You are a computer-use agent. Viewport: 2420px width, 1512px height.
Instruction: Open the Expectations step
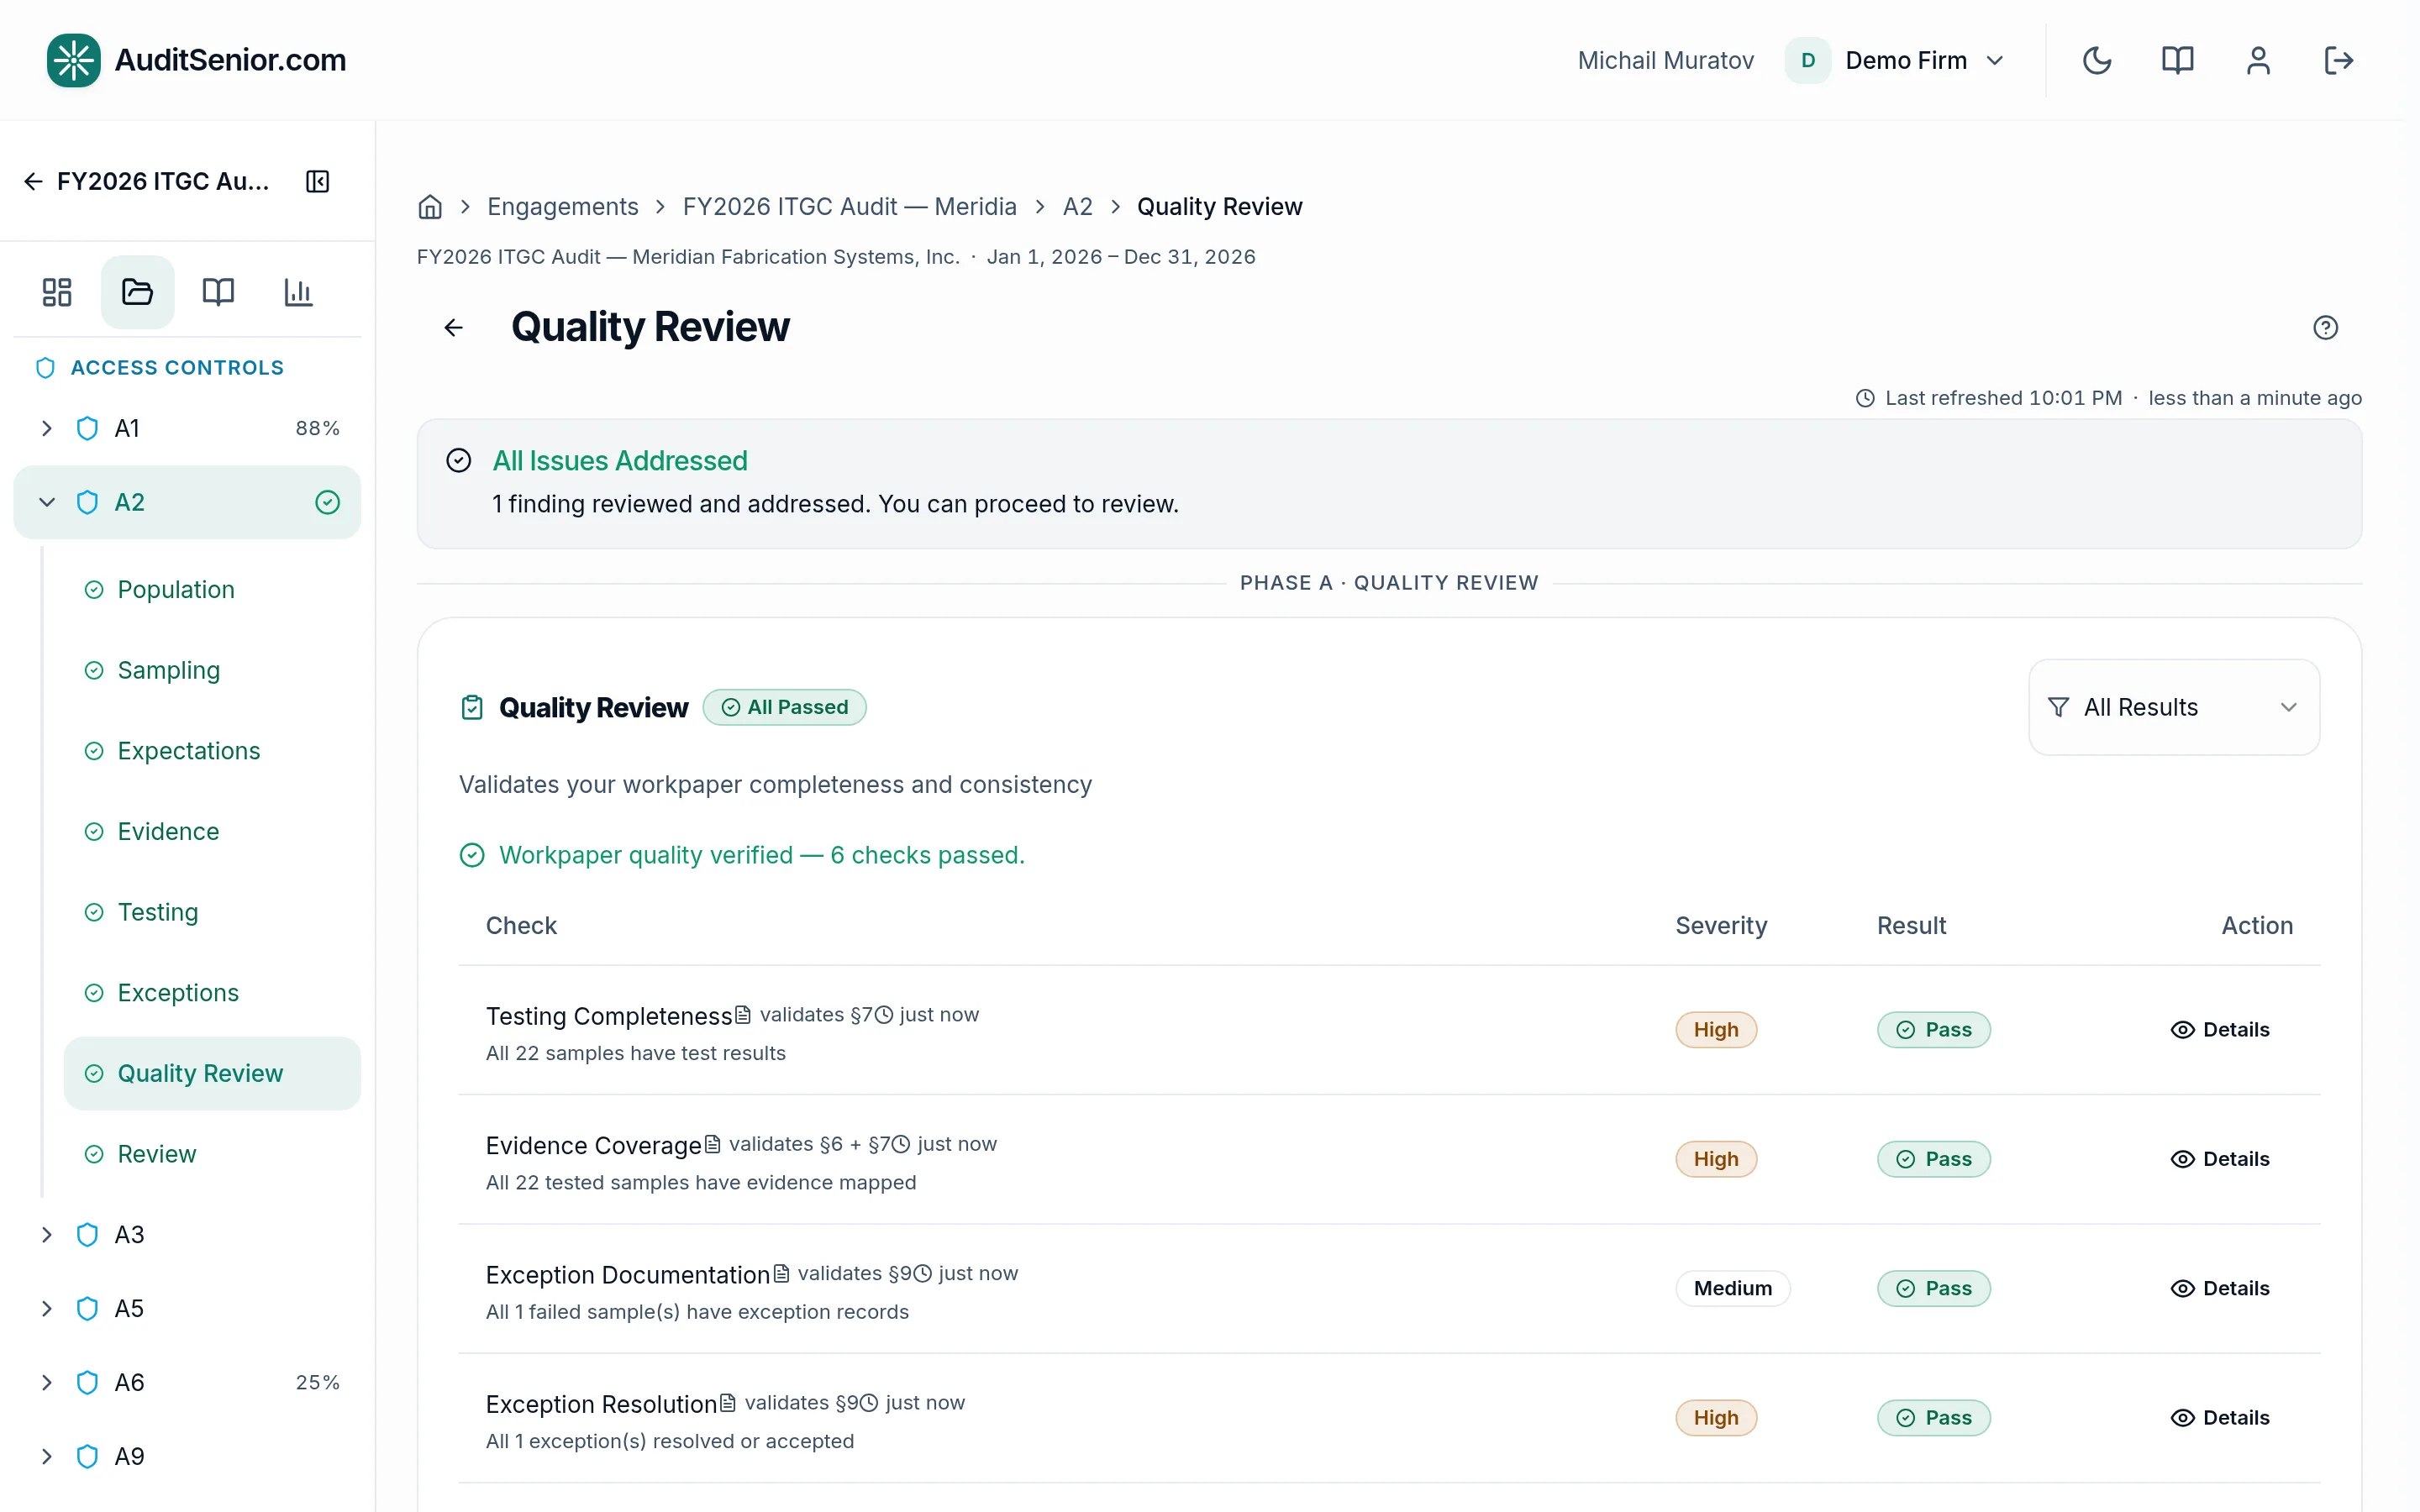pyautogui.click(x=212, y=751)
